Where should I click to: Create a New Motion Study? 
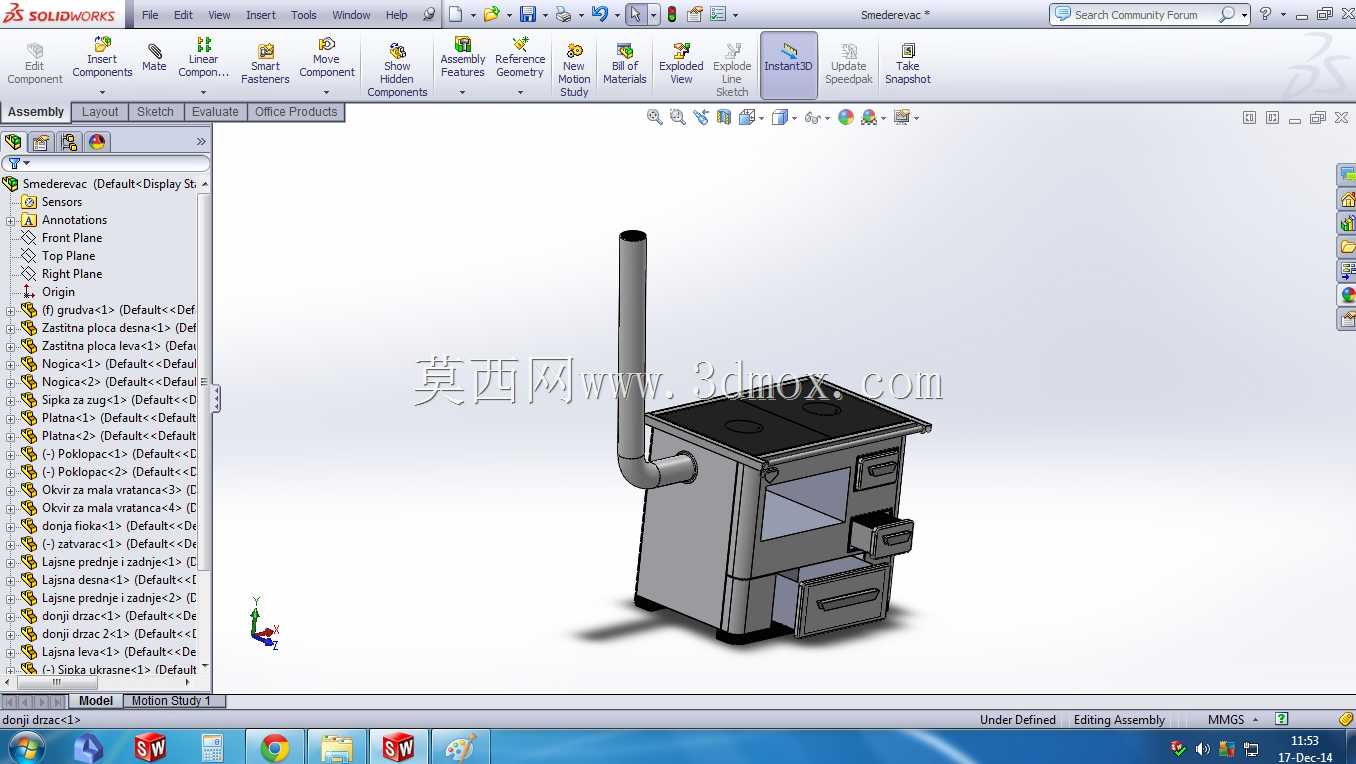[574, 70]
